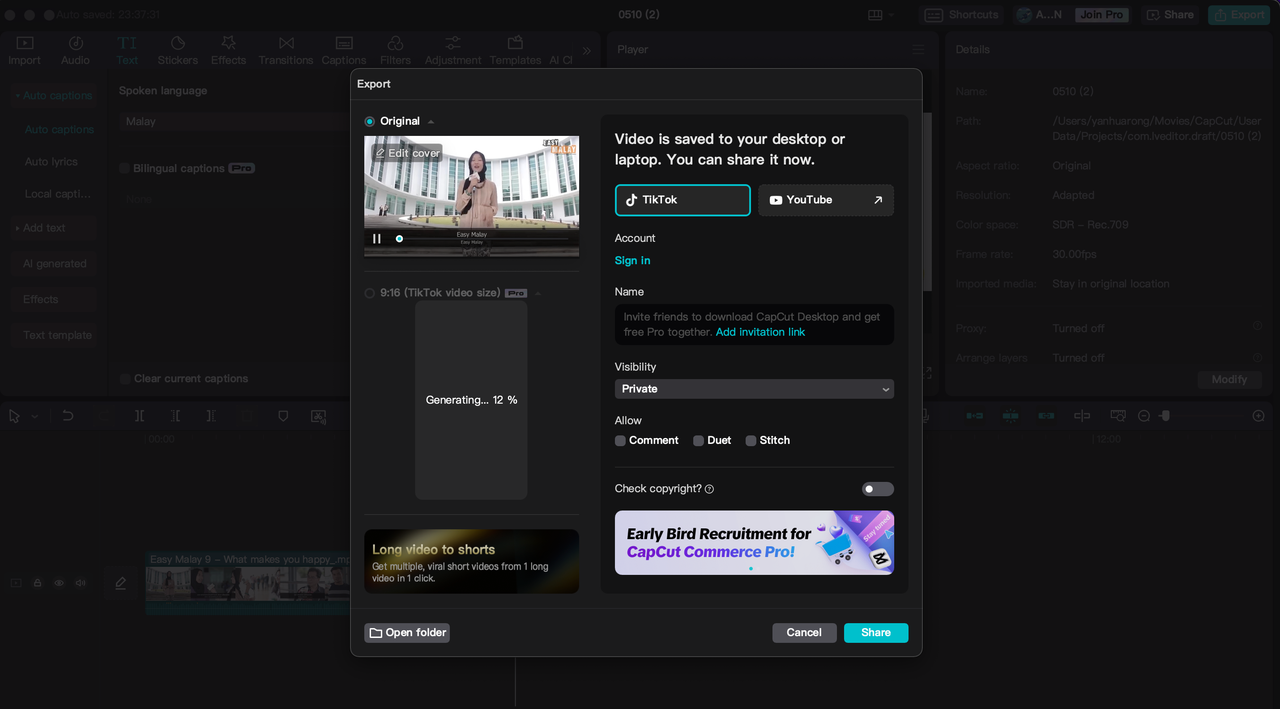The height and width of the screenshot is (709, 1280).
Task: Cancel the export dialog
Action: [804, 633]
